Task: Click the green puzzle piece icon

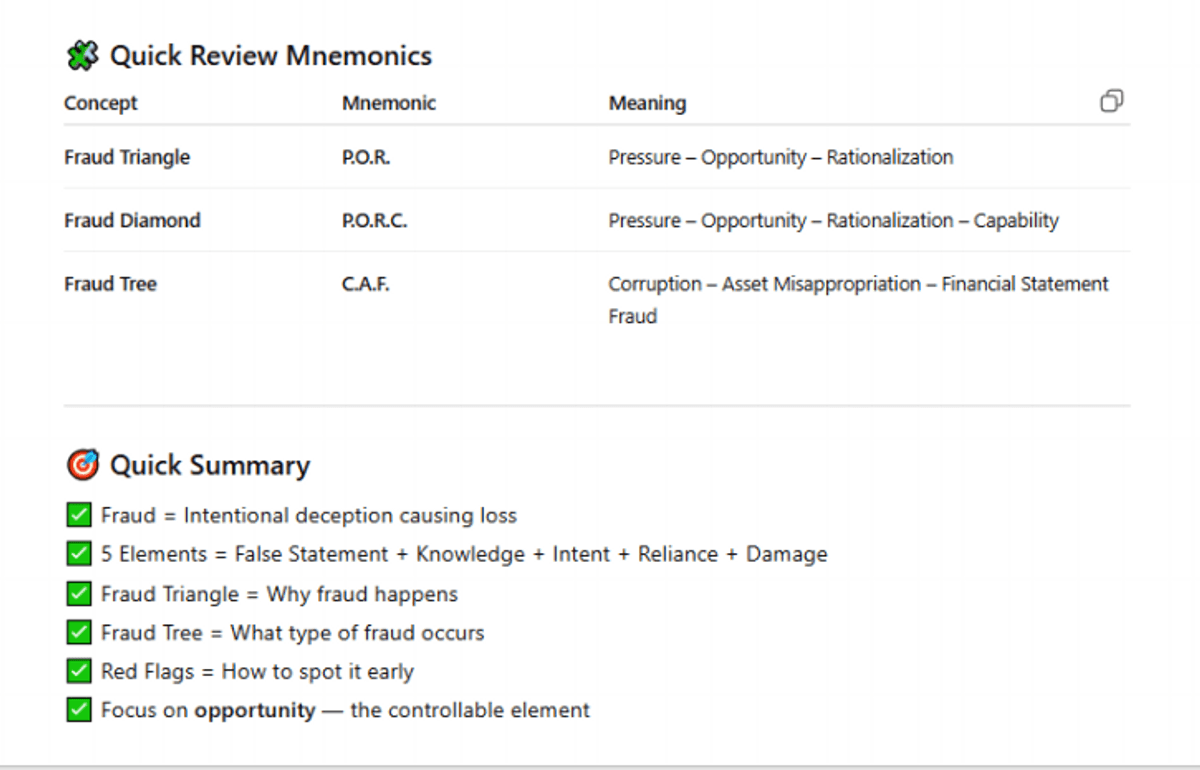Action: tap(82, 56)
